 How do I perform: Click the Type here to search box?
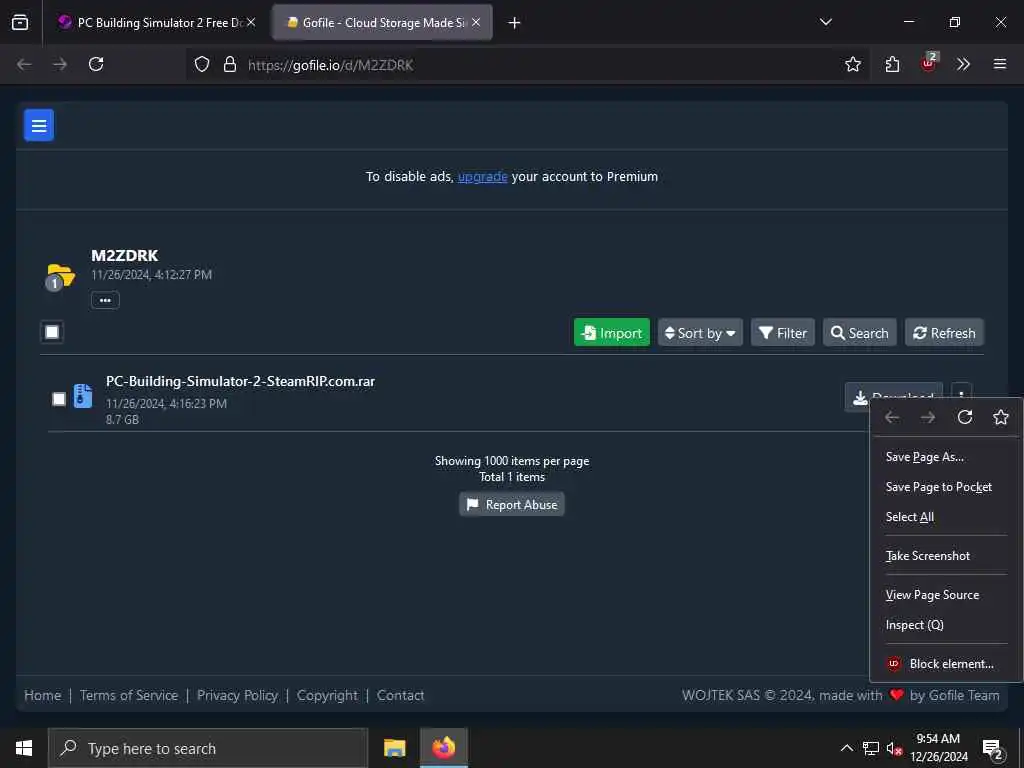[208, 748]
